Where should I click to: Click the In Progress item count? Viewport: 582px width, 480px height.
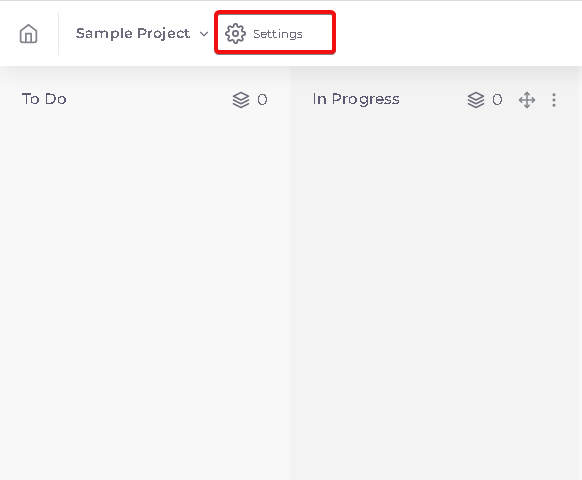[x=497, y=100]
